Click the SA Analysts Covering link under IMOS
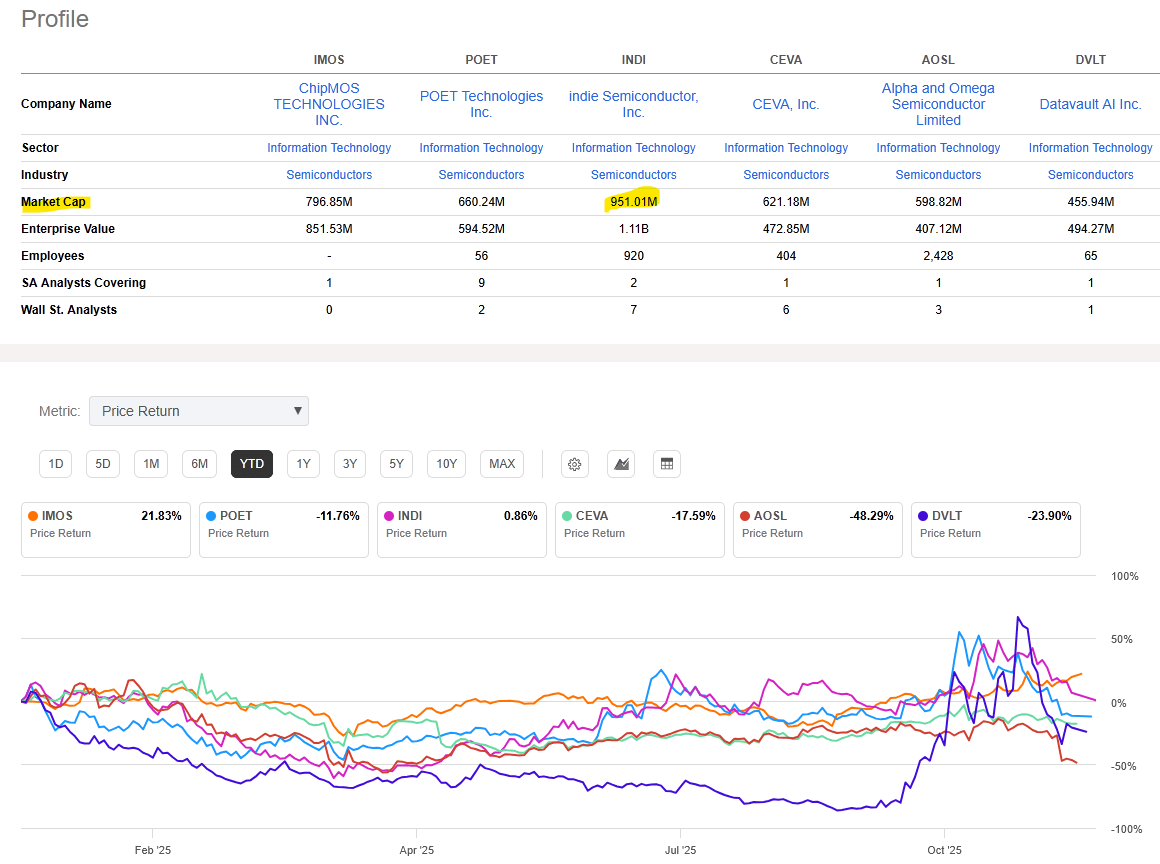 pyautogui.click(x=329, y=282)
